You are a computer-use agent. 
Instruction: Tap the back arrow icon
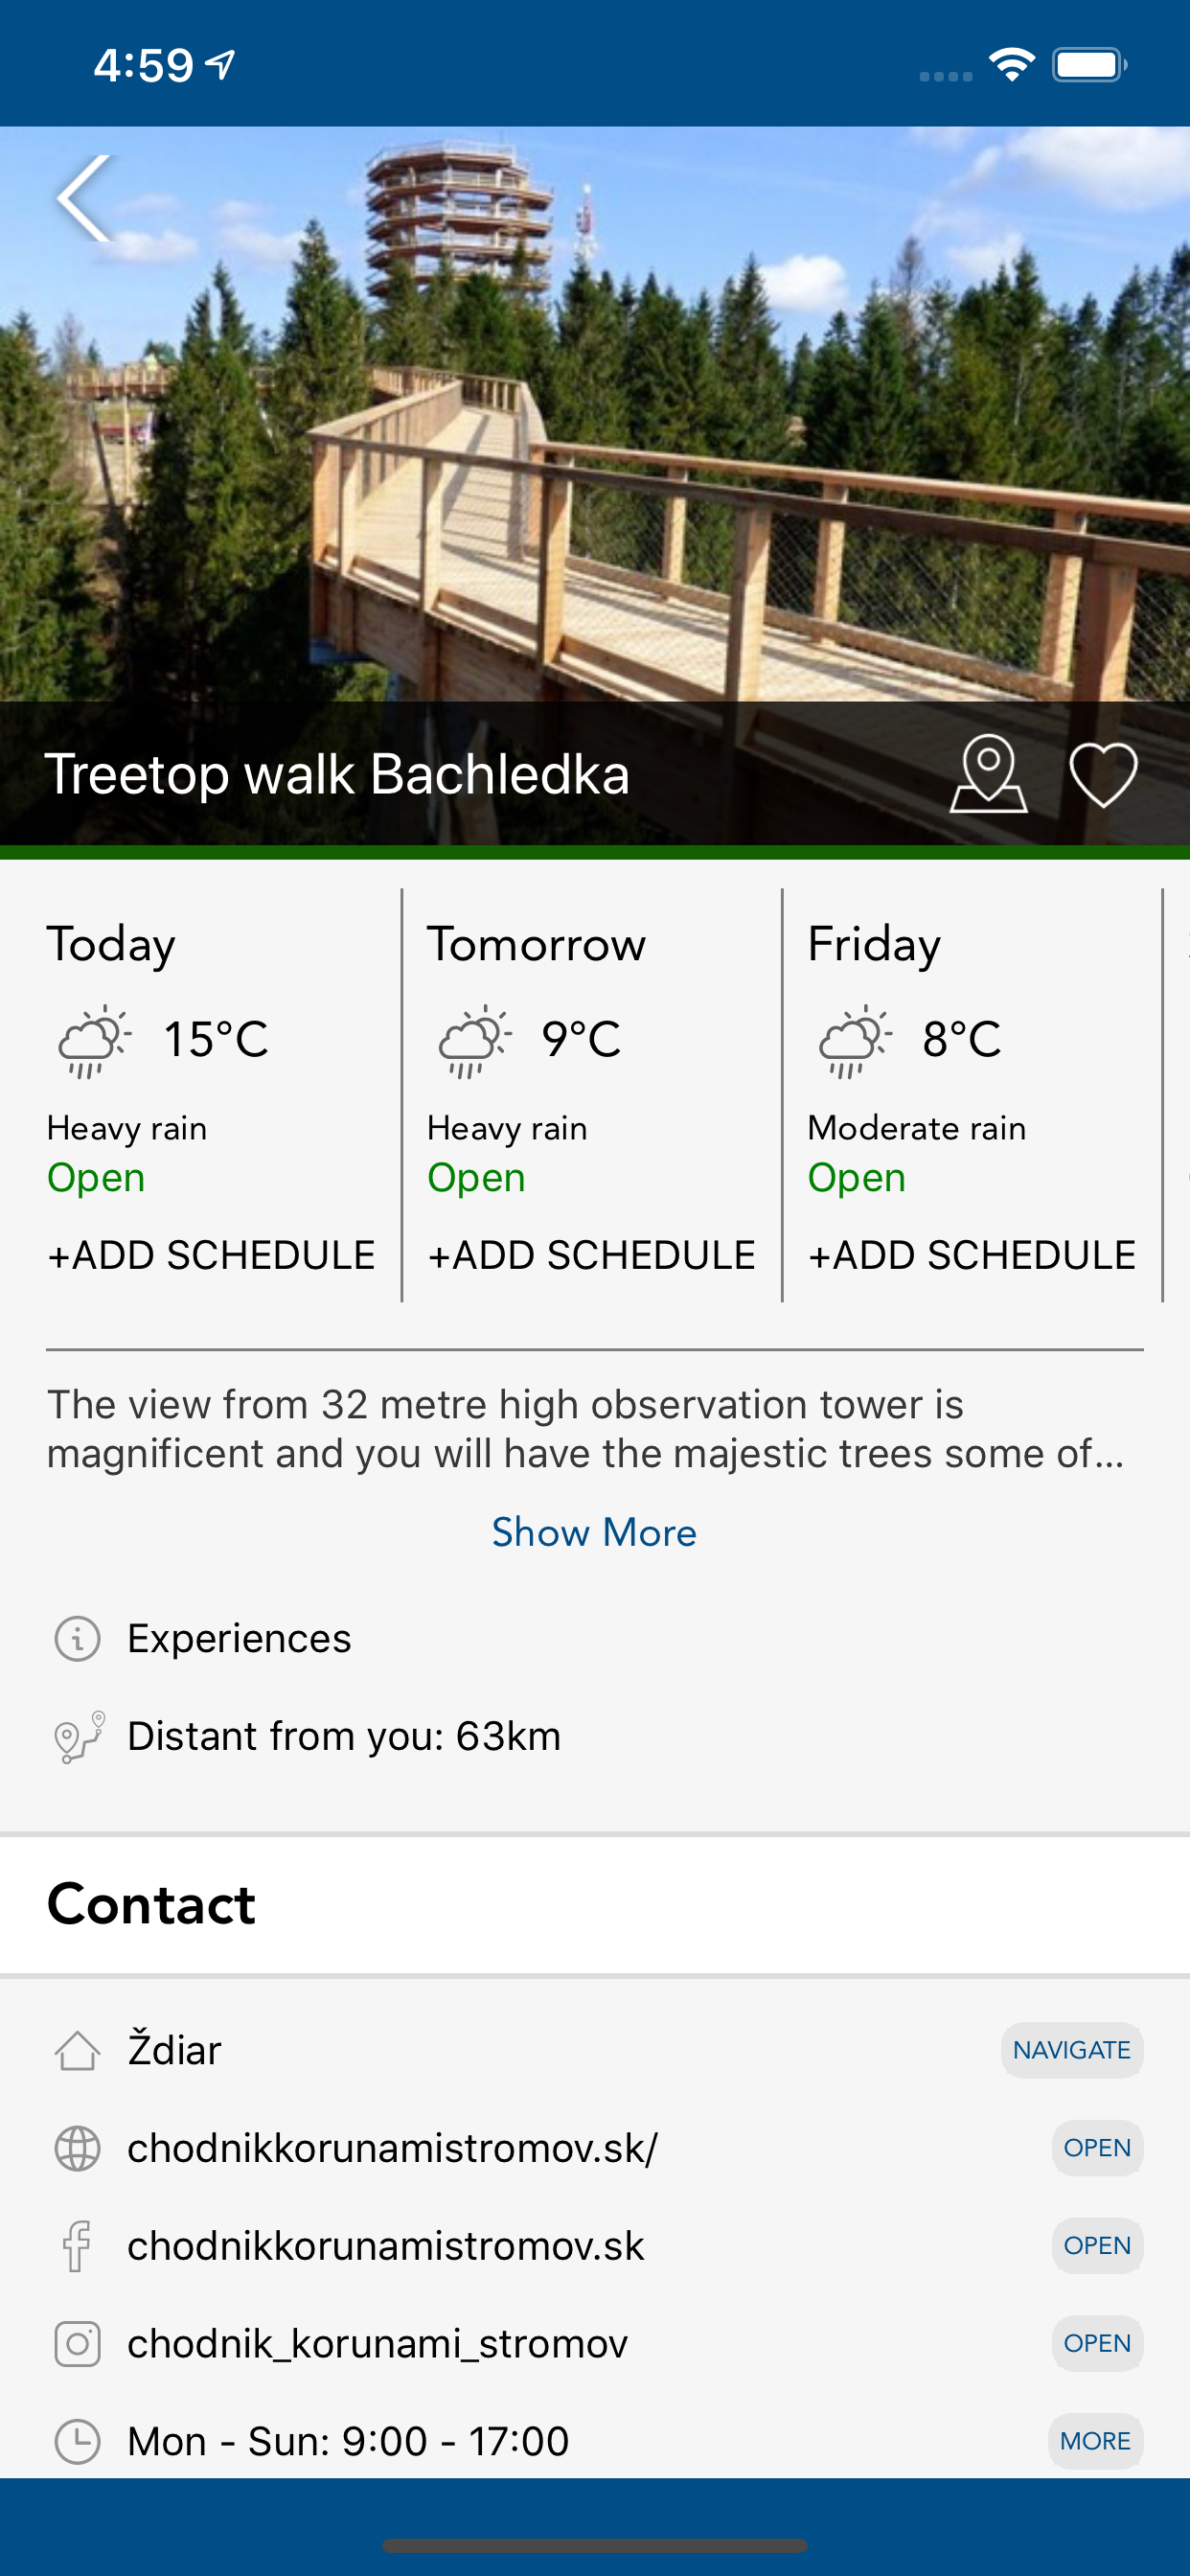84,198
